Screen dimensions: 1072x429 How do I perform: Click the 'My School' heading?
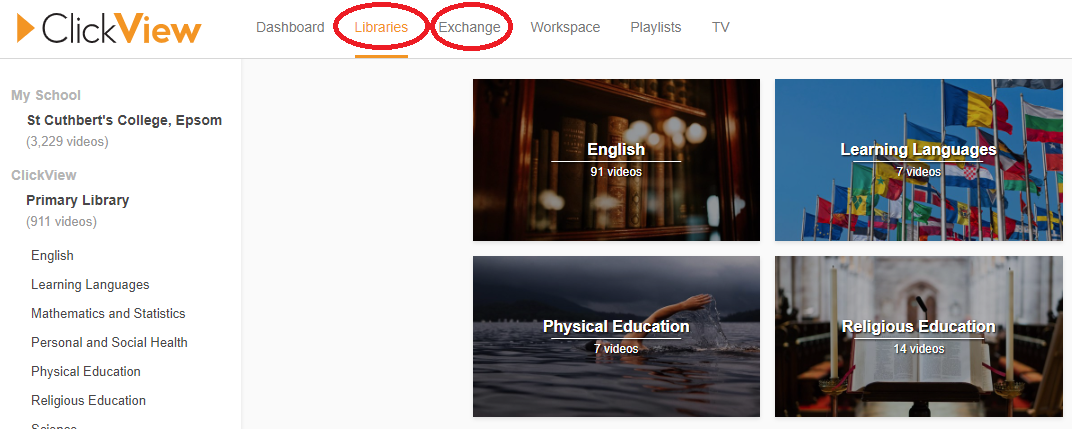click(46, 95)
